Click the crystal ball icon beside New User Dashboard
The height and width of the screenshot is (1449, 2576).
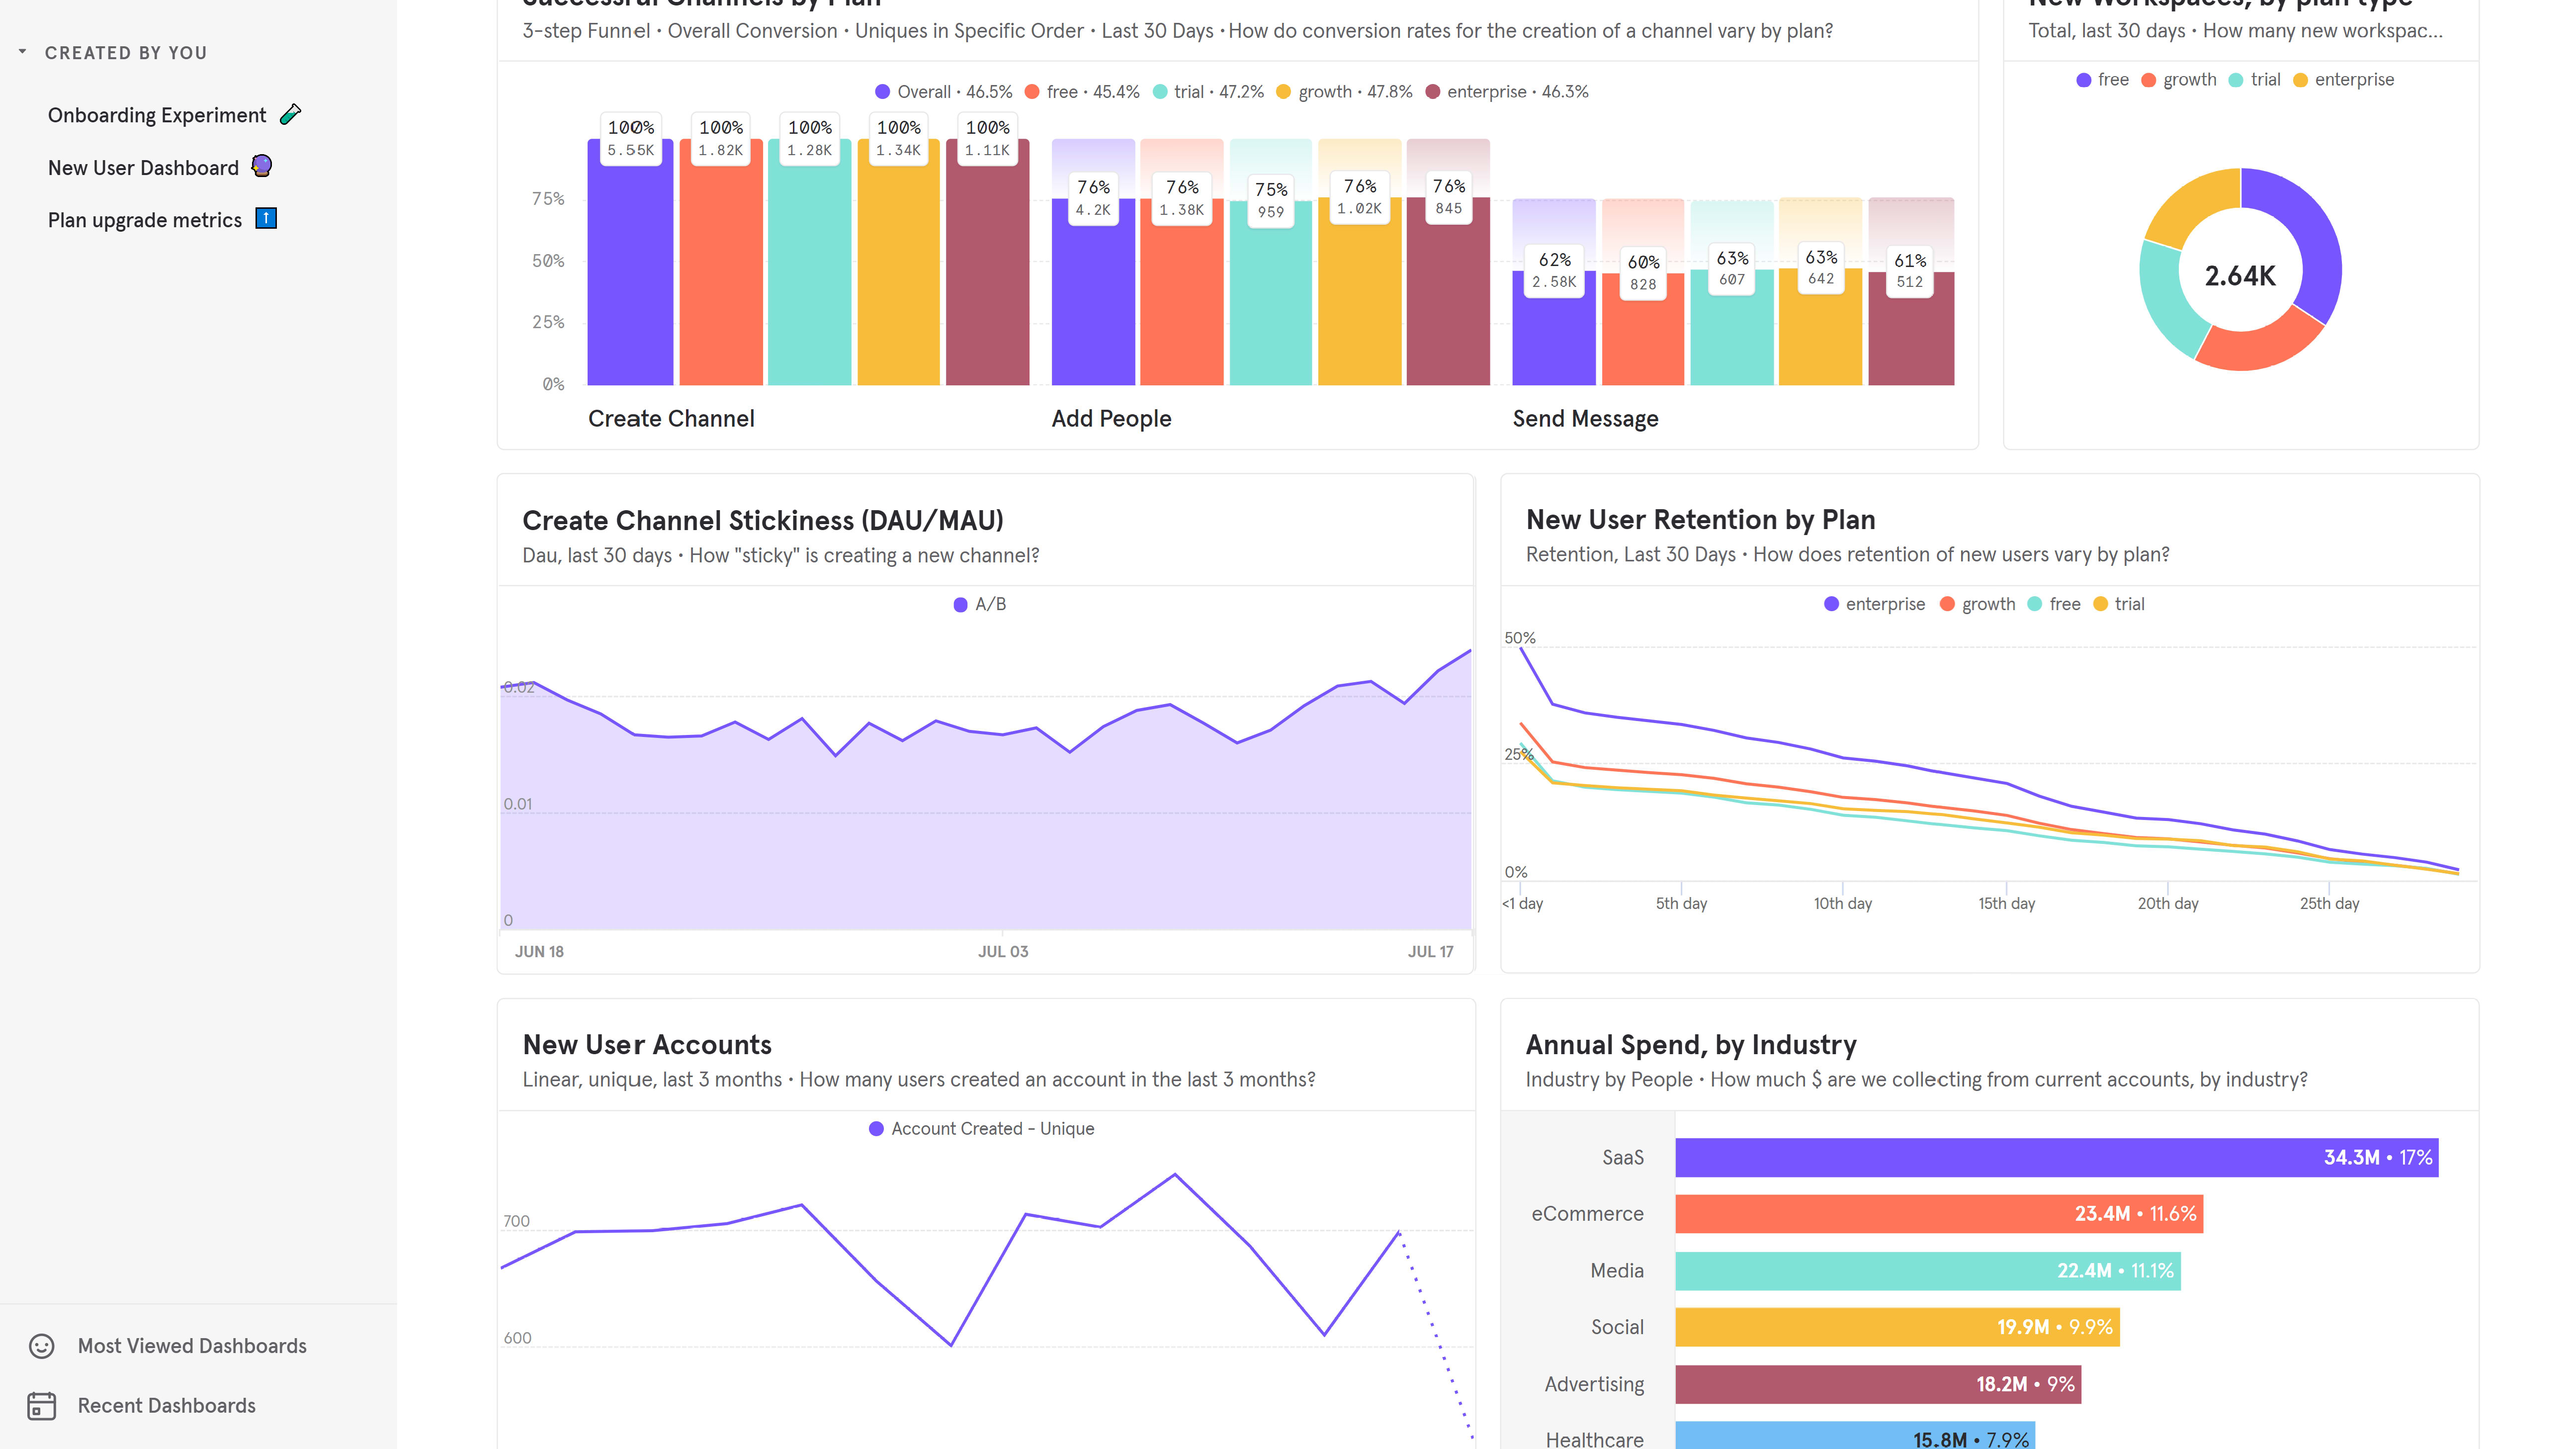262,166
